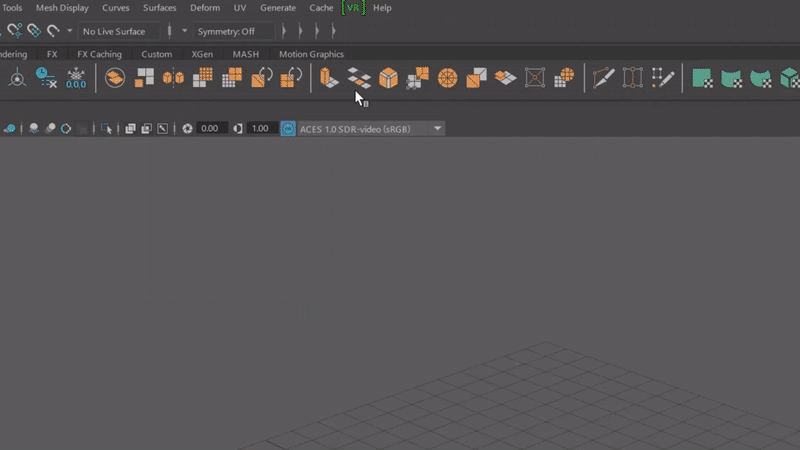Image resolution: width=800 pixels, height=450 pixels.
Task: Toggle the second magnet snap icon
Action: point(34,31)
